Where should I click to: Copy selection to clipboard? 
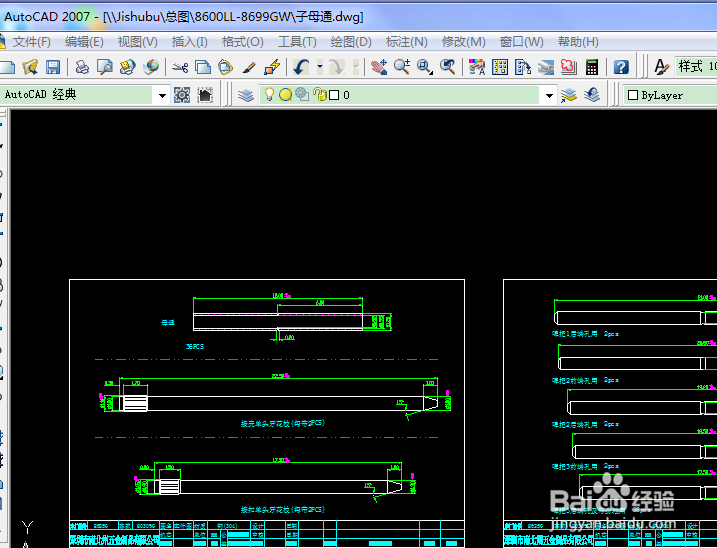pyautogui.click(x=203, y=67)
